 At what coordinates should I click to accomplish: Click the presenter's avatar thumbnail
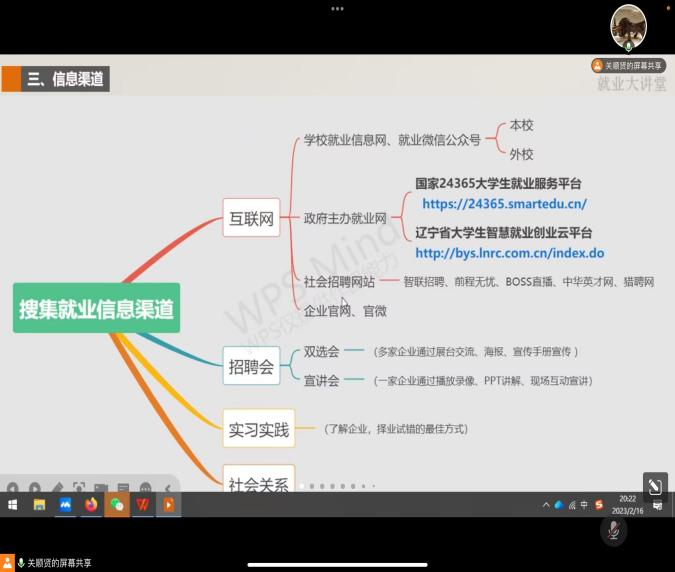click(x=628, y=27)
